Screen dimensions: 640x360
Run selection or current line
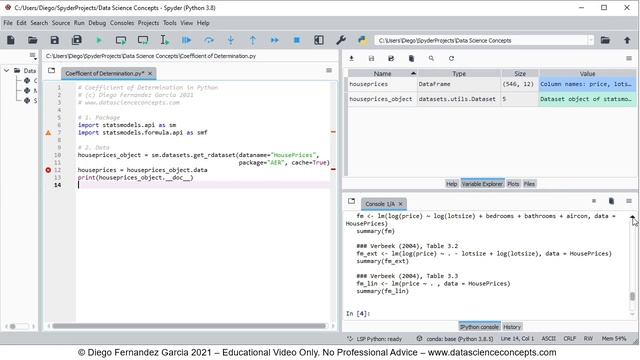164,40
